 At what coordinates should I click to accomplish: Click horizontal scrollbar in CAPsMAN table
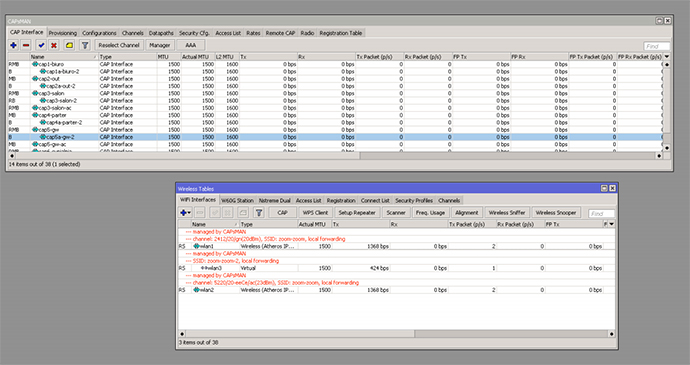pyautogui.click(x=335, y=155)
